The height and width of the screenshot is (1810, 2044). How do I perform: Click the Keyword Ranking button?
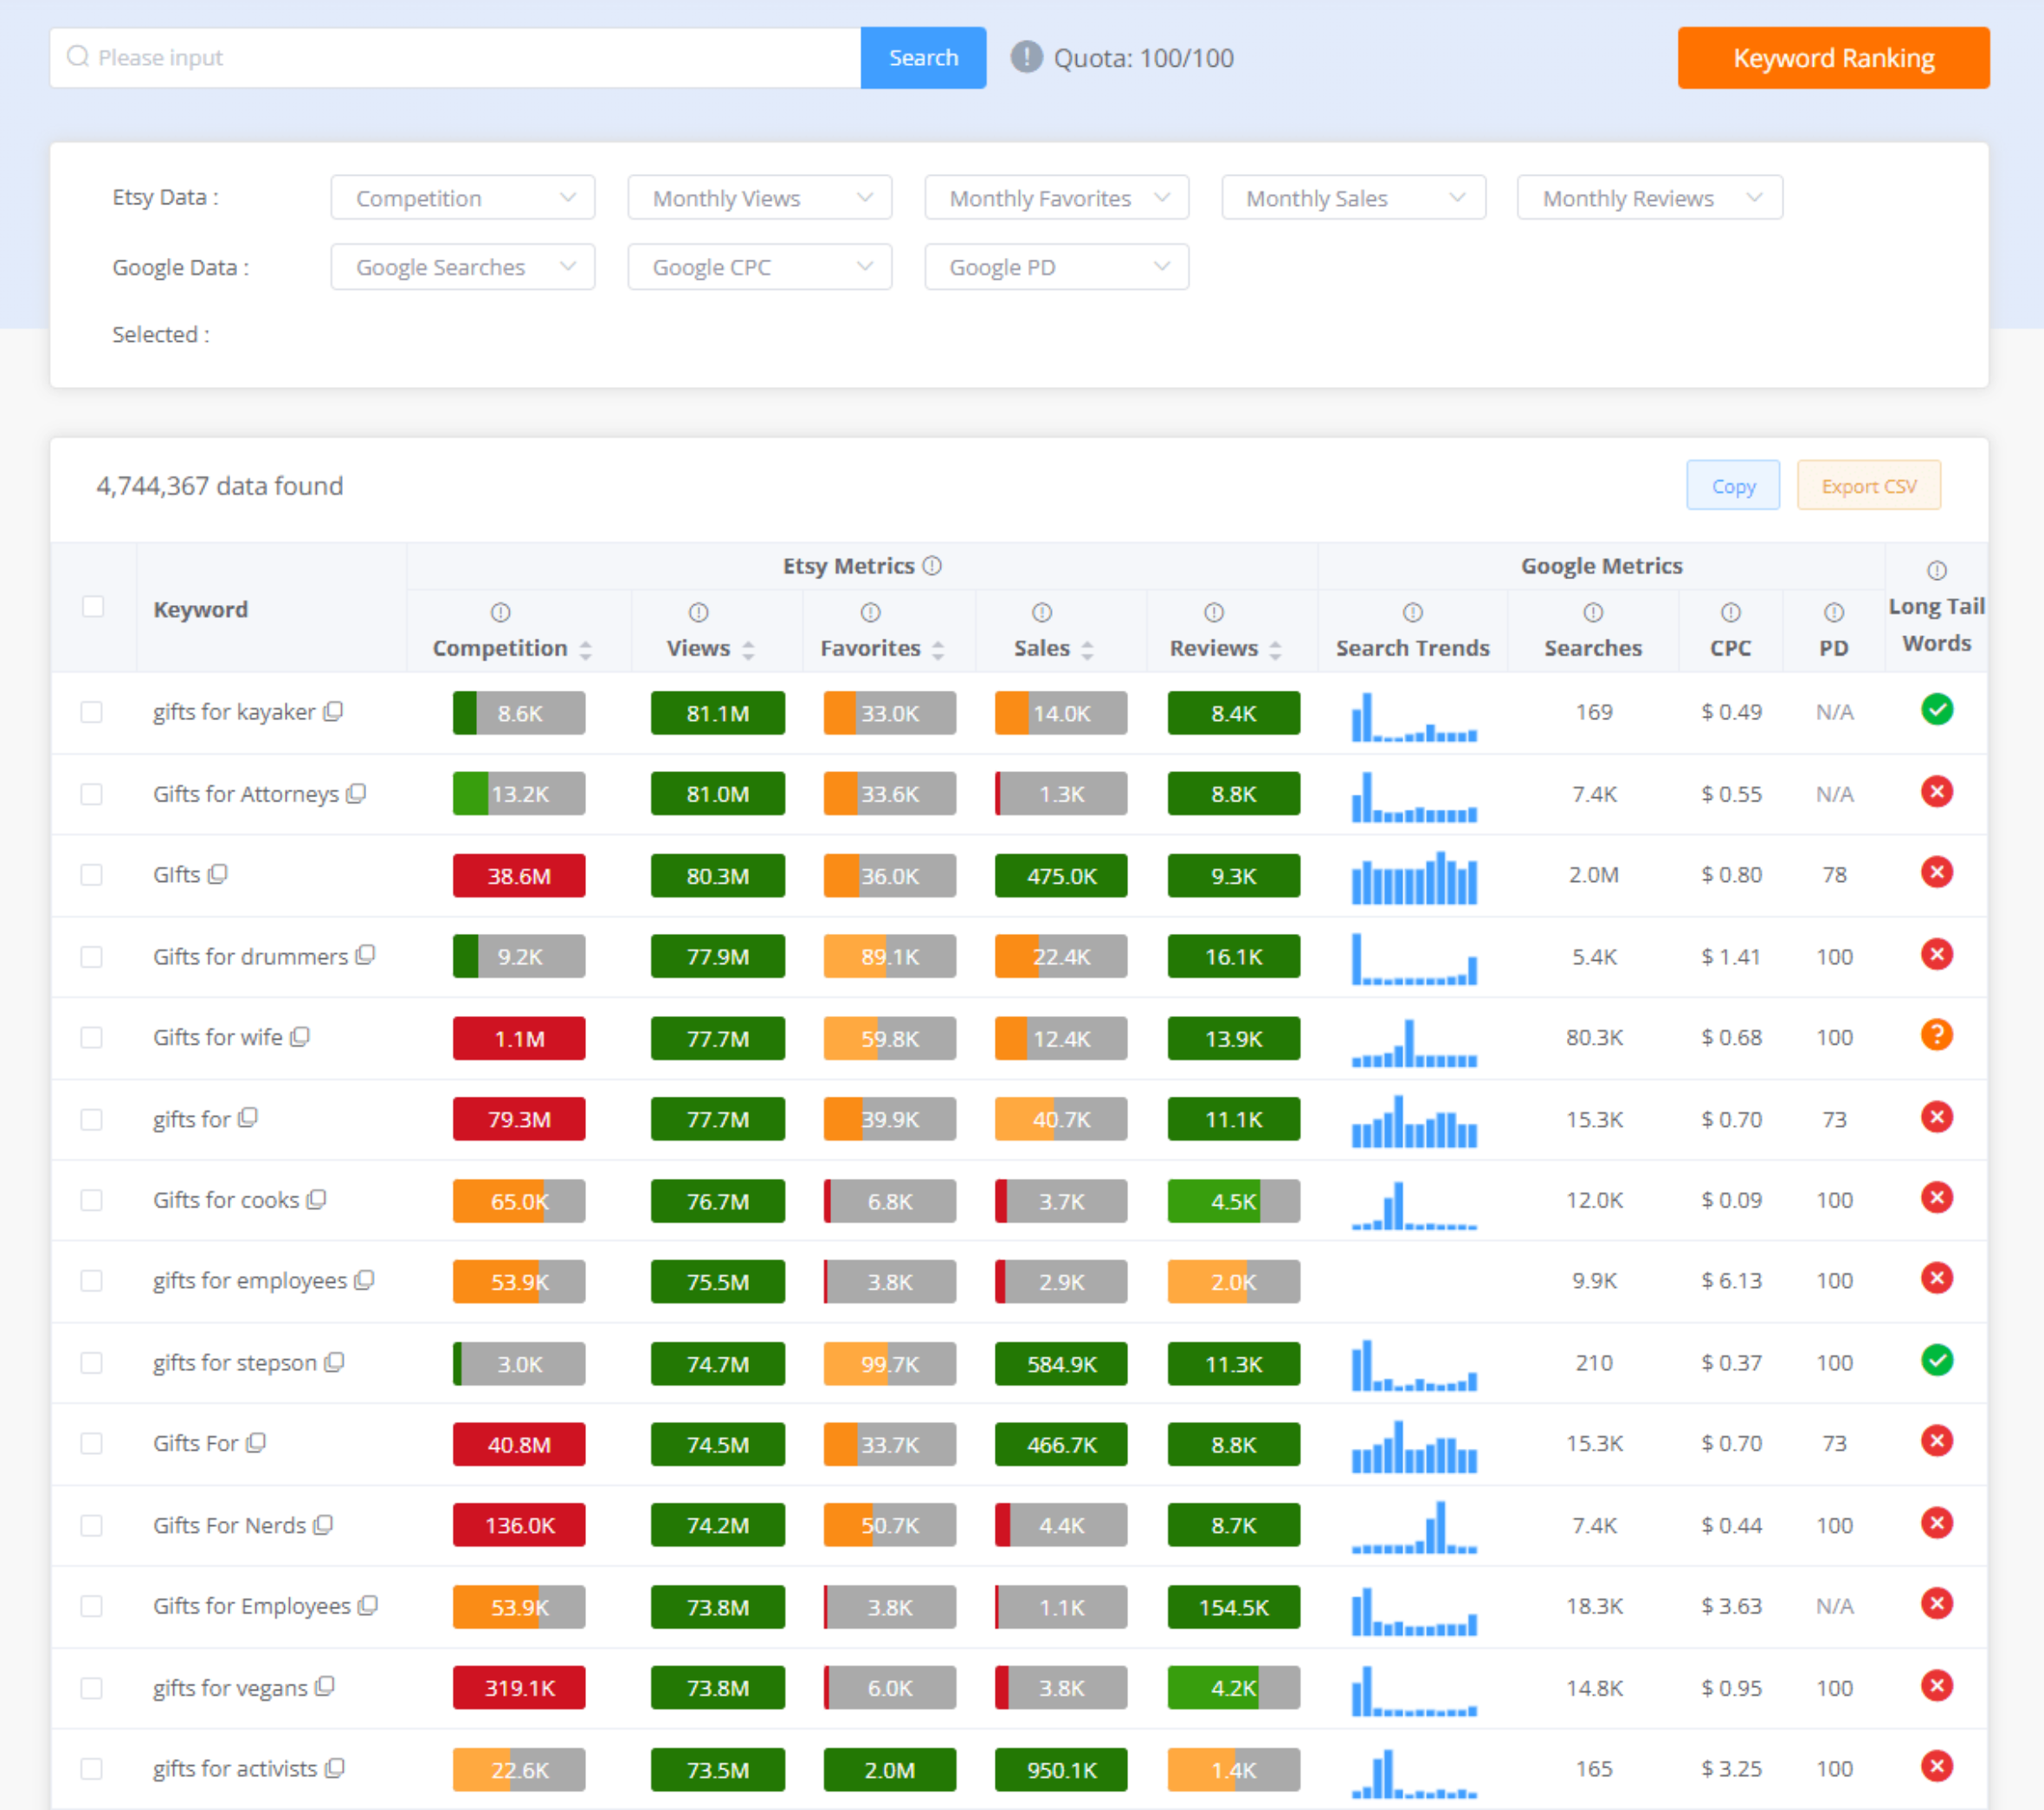(x=1832, y=58)
